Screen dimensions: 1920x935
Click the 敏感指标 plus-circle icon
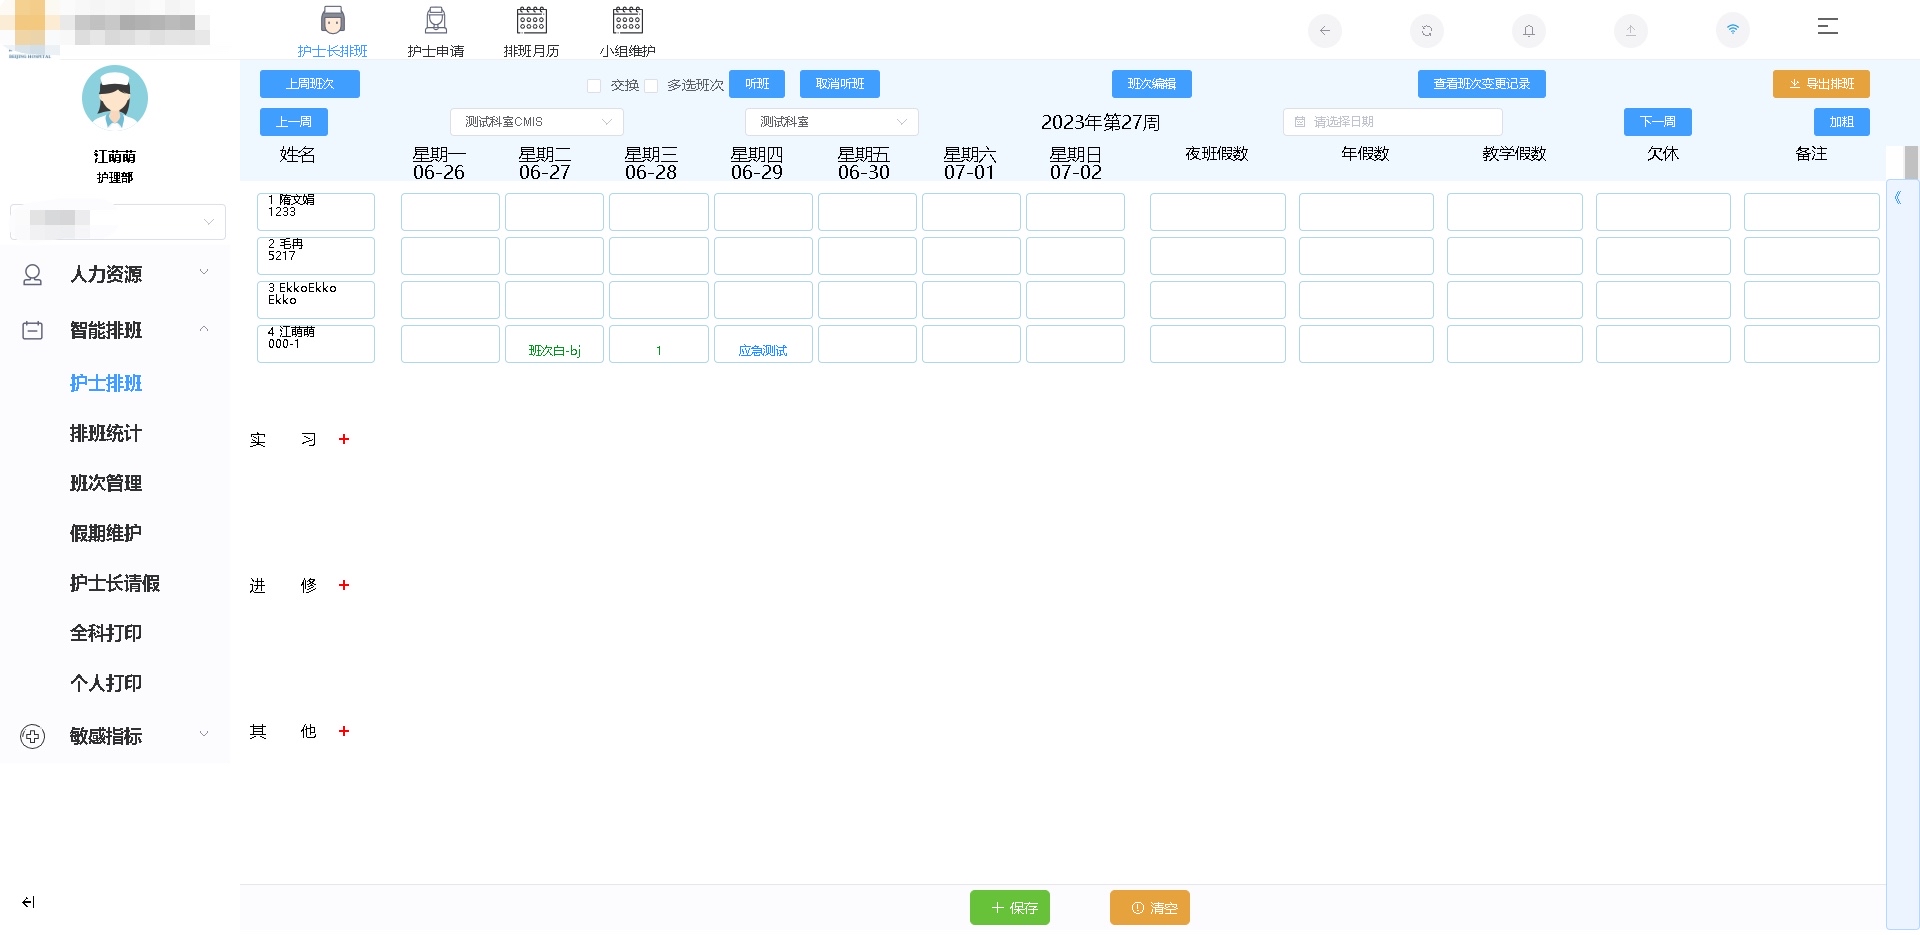pos(33,737)
